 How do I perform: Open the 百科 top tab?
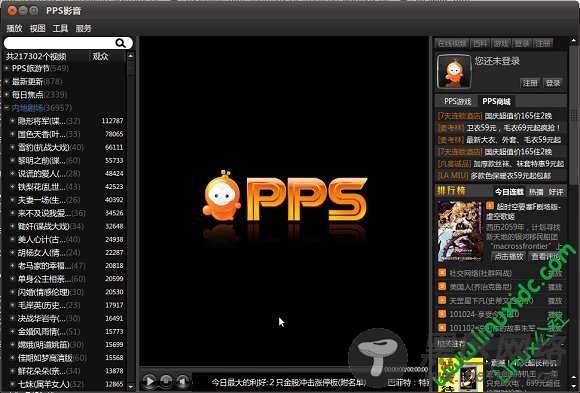pos(480,44)
